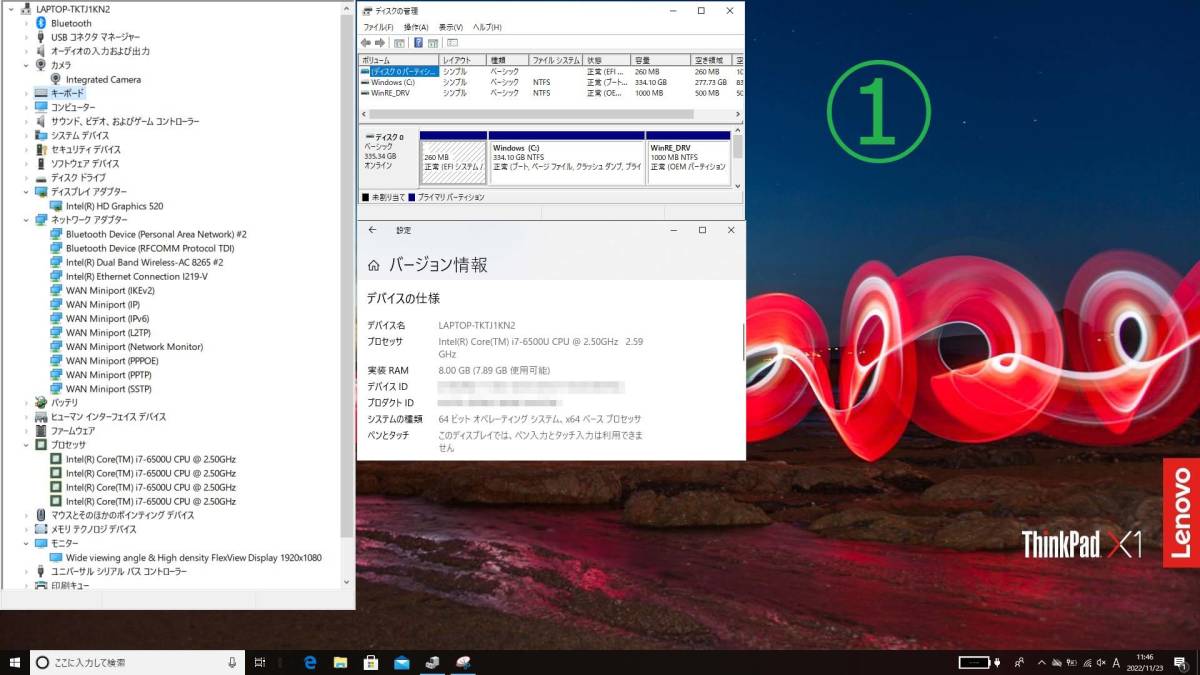Collapse the モニター category
Screen dimensions: 1200x675
[26, 543]
